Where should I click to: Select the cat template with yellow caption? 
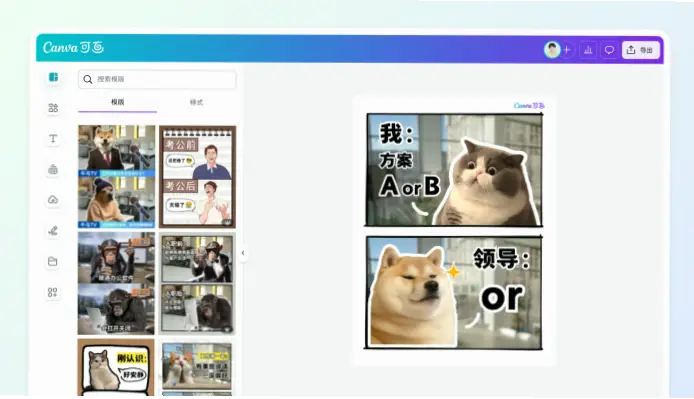click(x=197, y=367)
